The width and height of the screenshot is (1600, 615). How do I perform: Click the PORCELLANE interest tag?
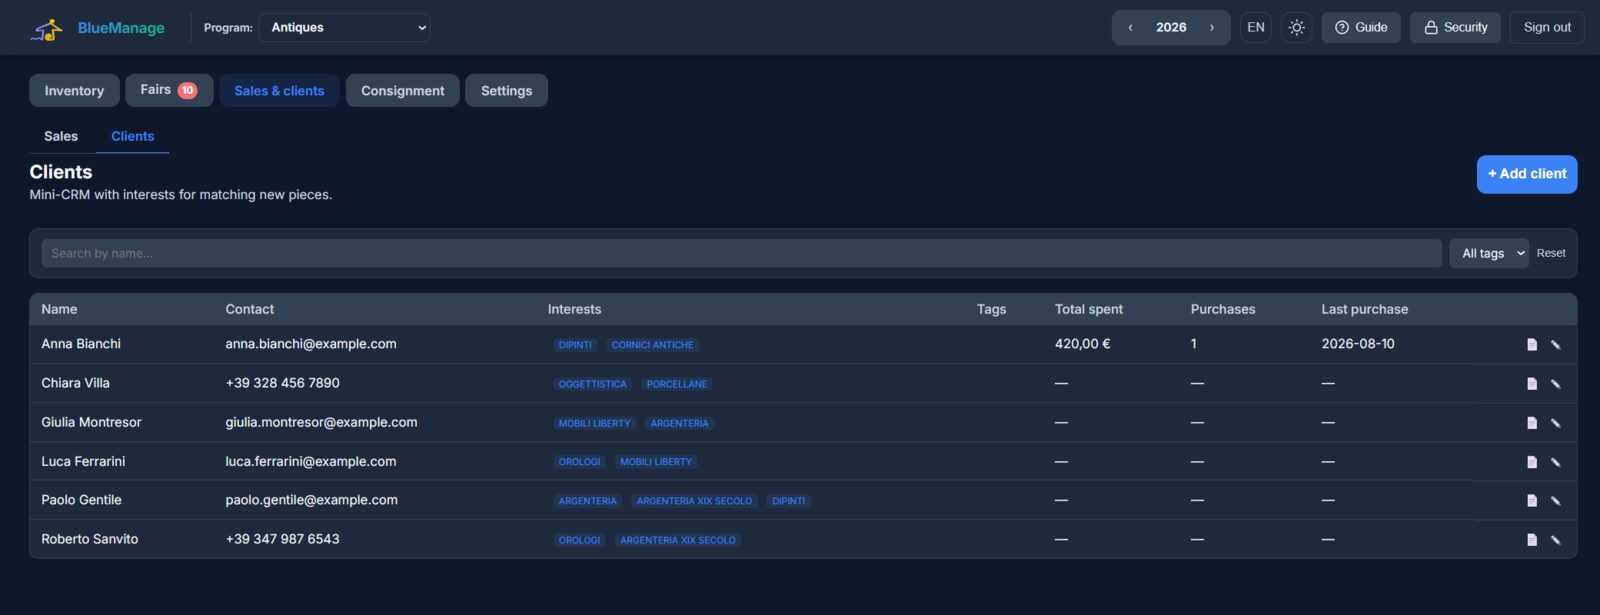(677, 384)
